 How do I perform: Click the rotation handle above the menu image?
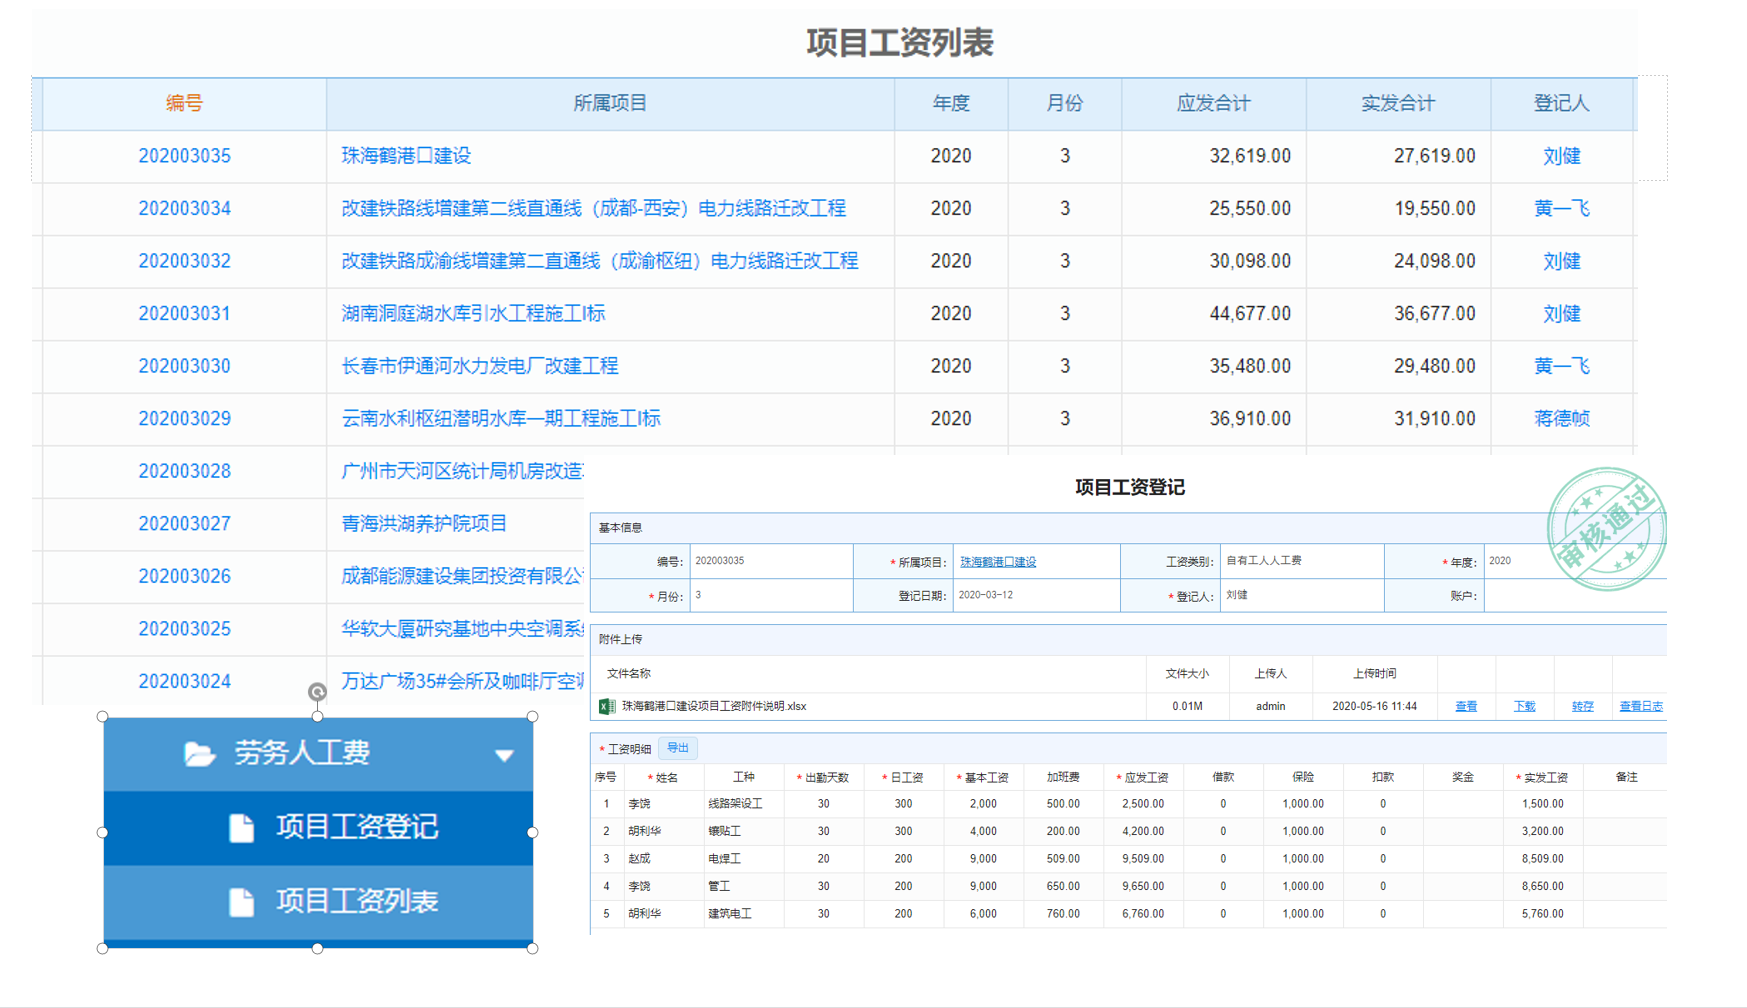[x=317, y=692]
